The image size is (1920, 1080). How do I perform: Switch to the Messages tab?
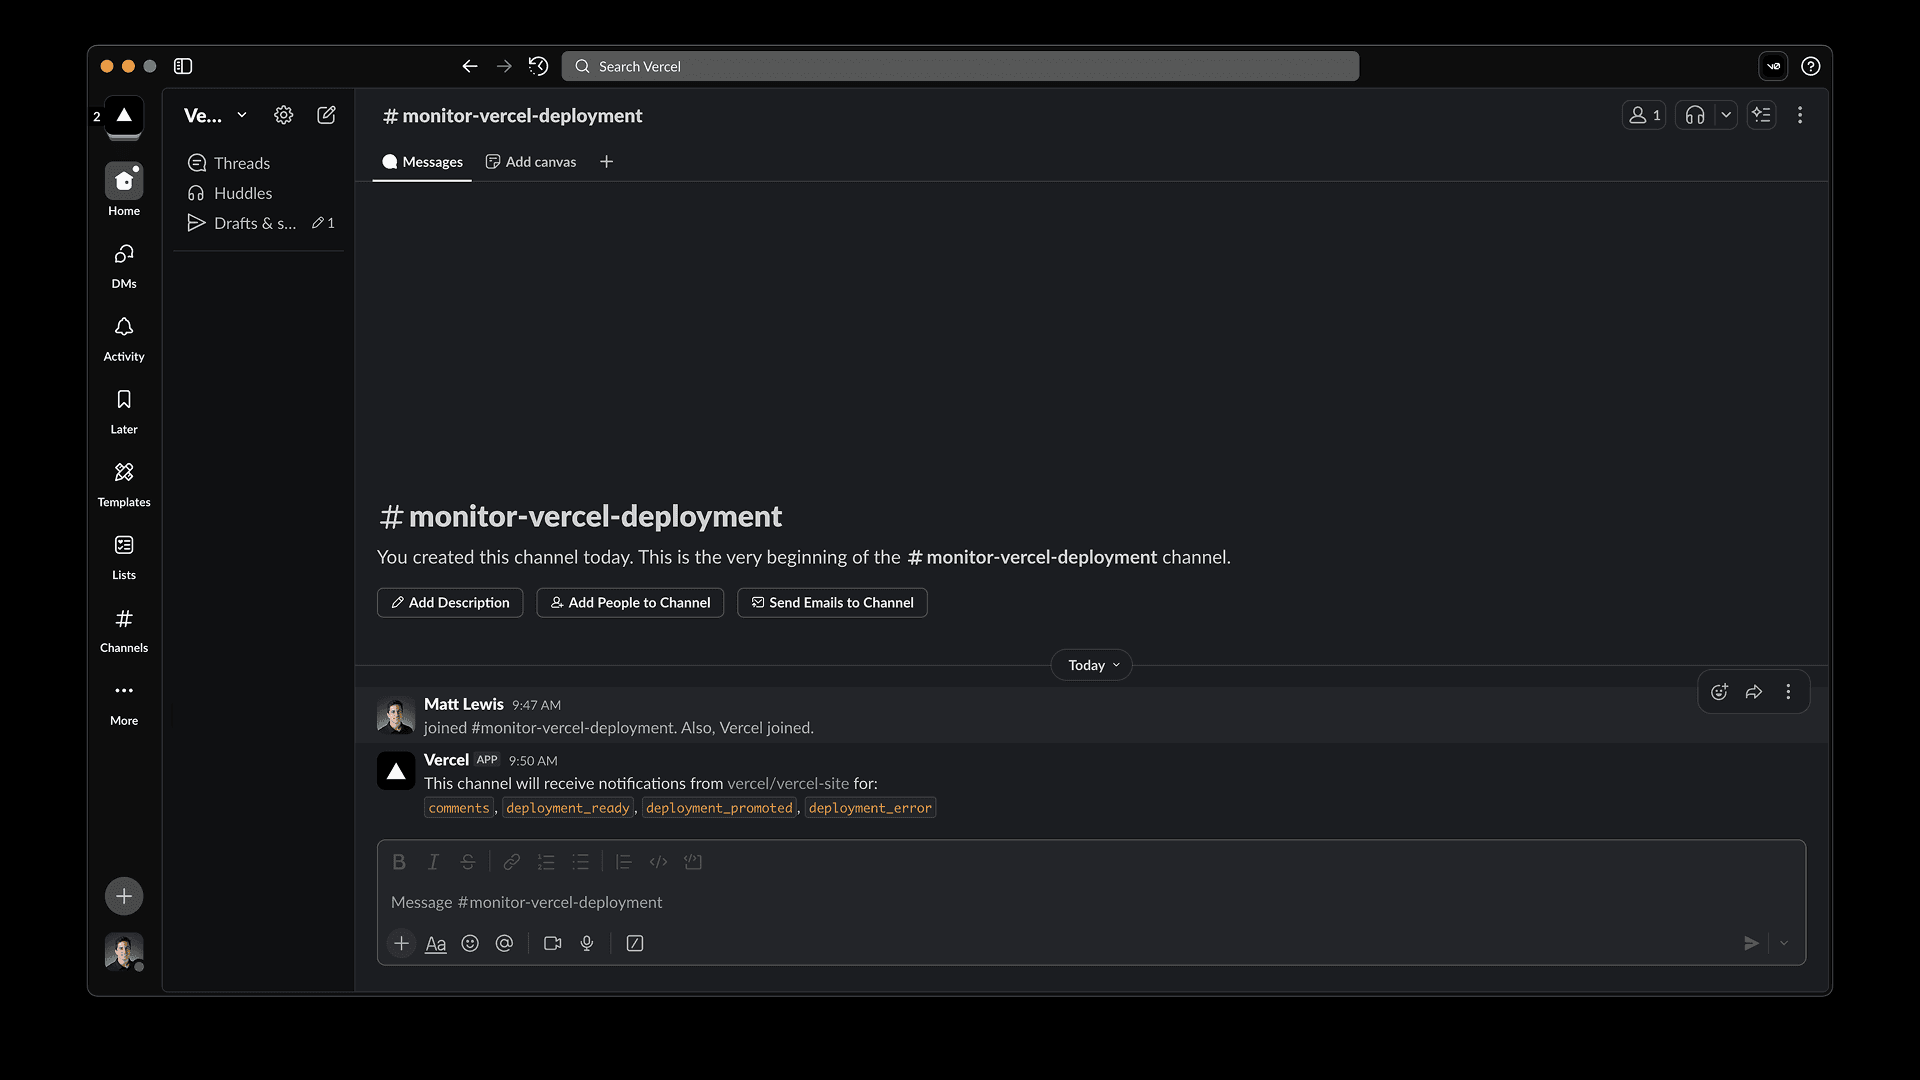[422, 162]
